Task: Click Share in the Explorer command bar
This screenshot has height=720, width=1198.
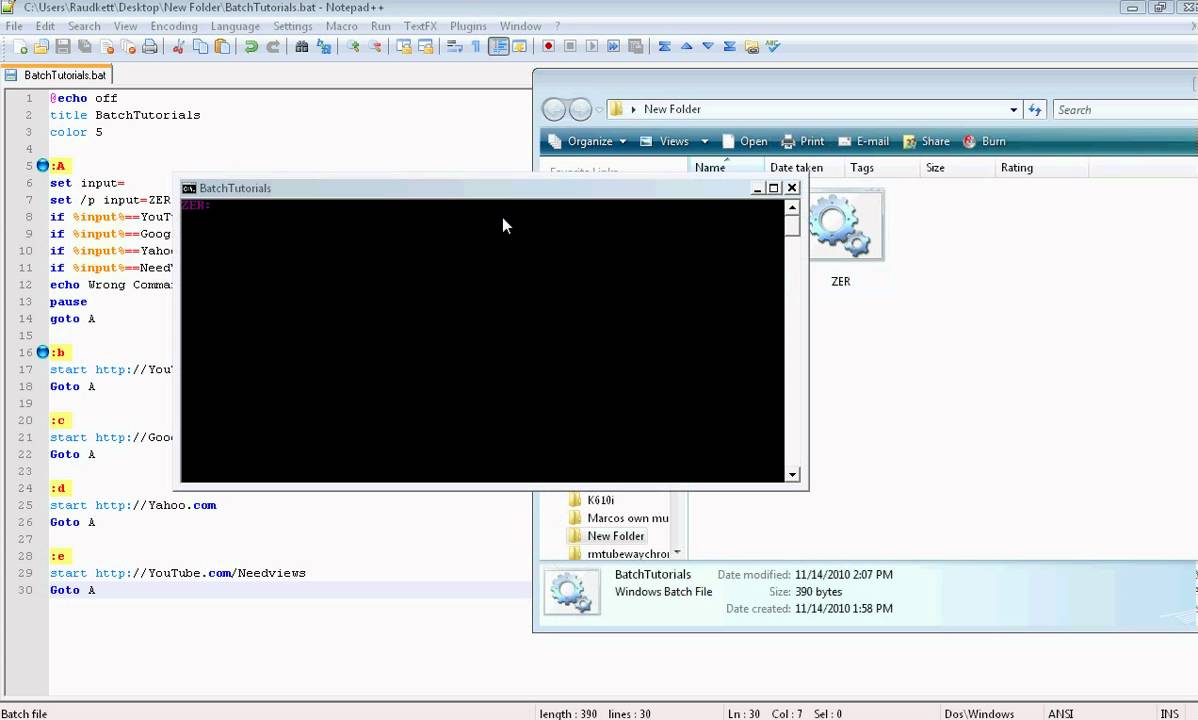Action: (926, 141)
